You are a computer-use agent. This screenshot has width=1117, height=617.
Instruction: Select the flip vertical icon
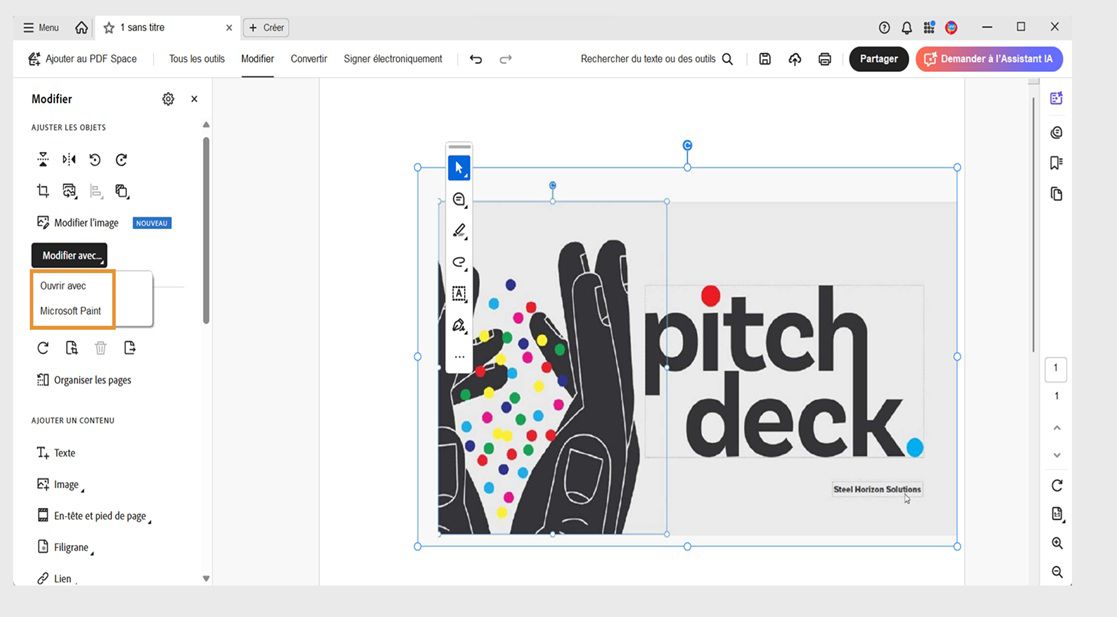43,159
